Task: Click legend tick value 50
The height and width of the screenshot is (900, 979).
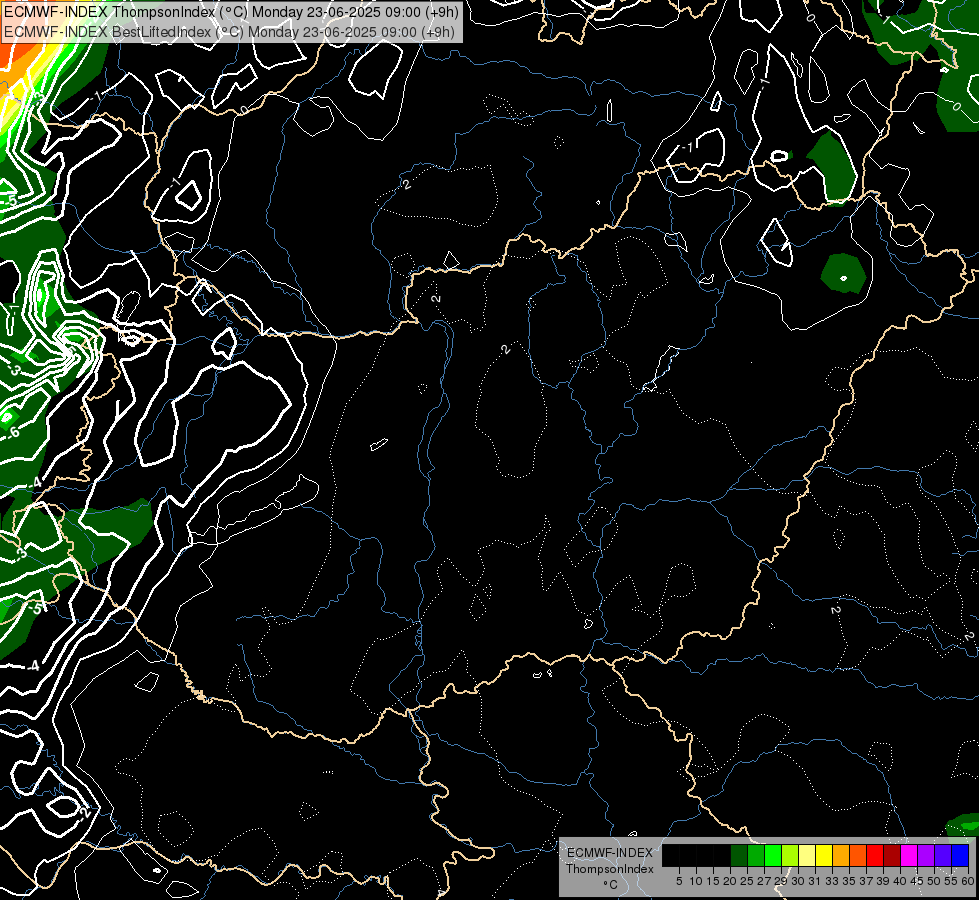Action: click(934, 881)
